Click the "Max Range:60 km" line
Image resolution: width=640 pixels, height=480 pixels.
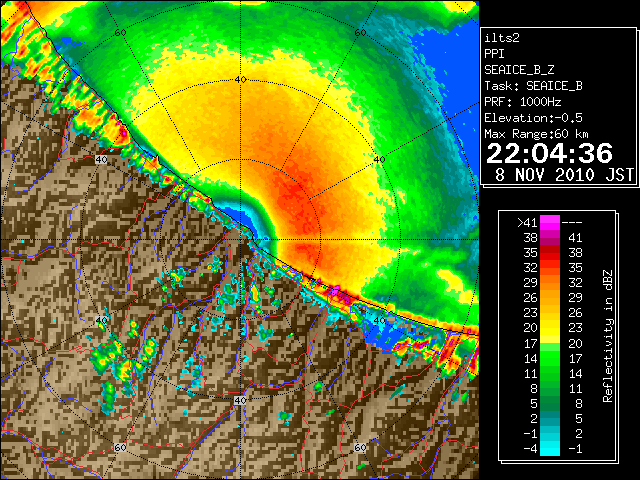(536, 134)
